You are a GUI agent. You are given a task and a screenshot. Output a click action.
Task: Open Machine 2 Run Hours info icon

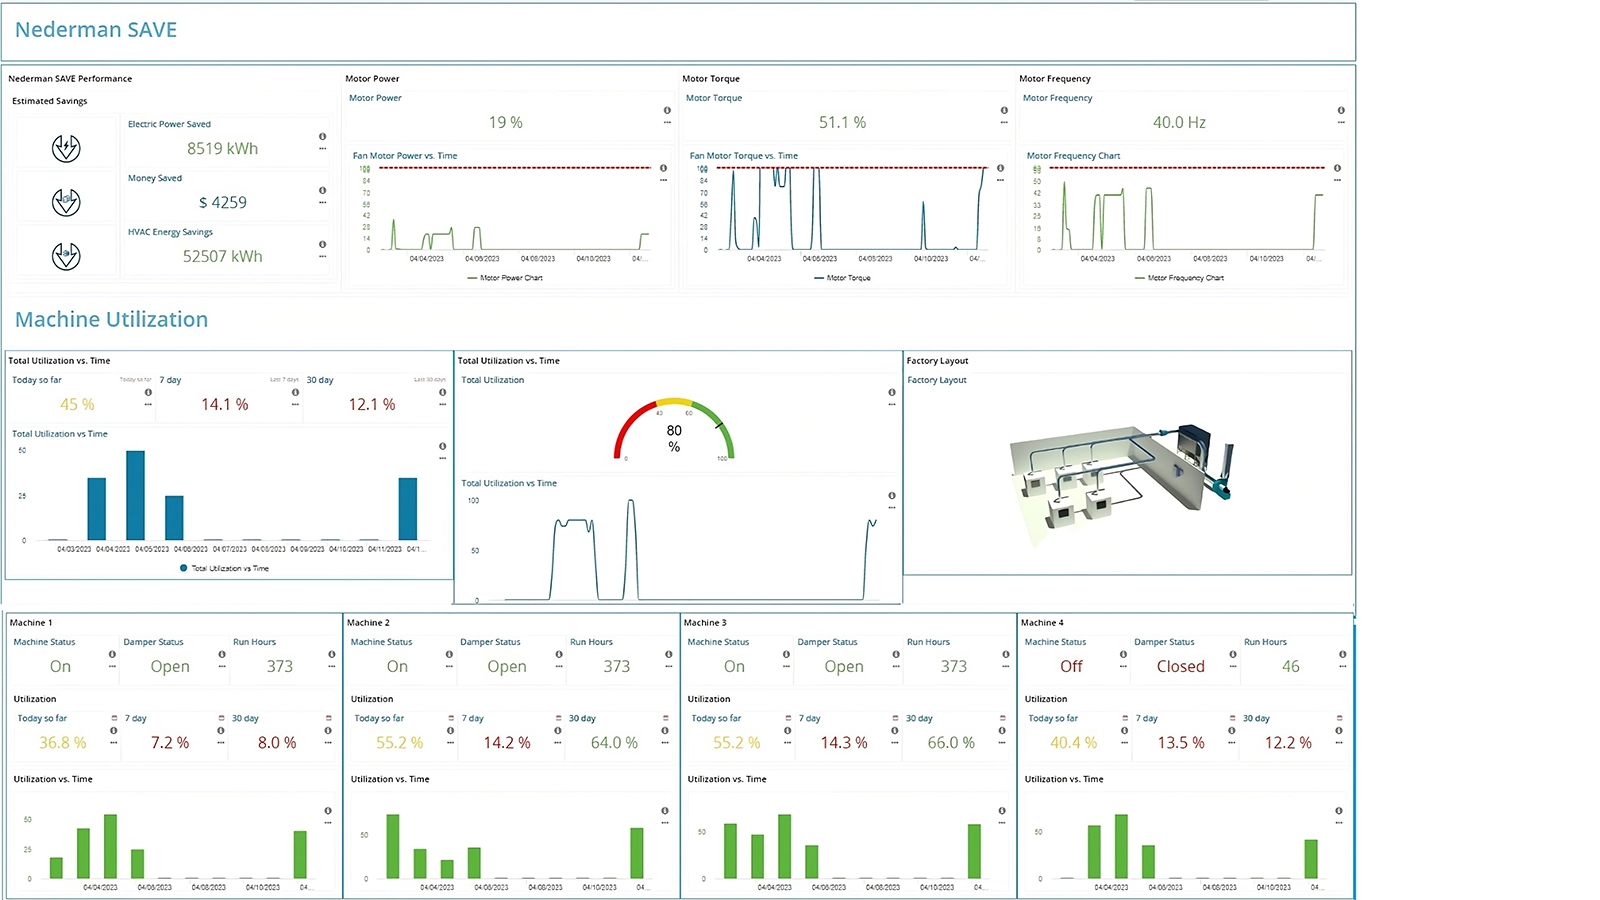click(x=668, y=655)
